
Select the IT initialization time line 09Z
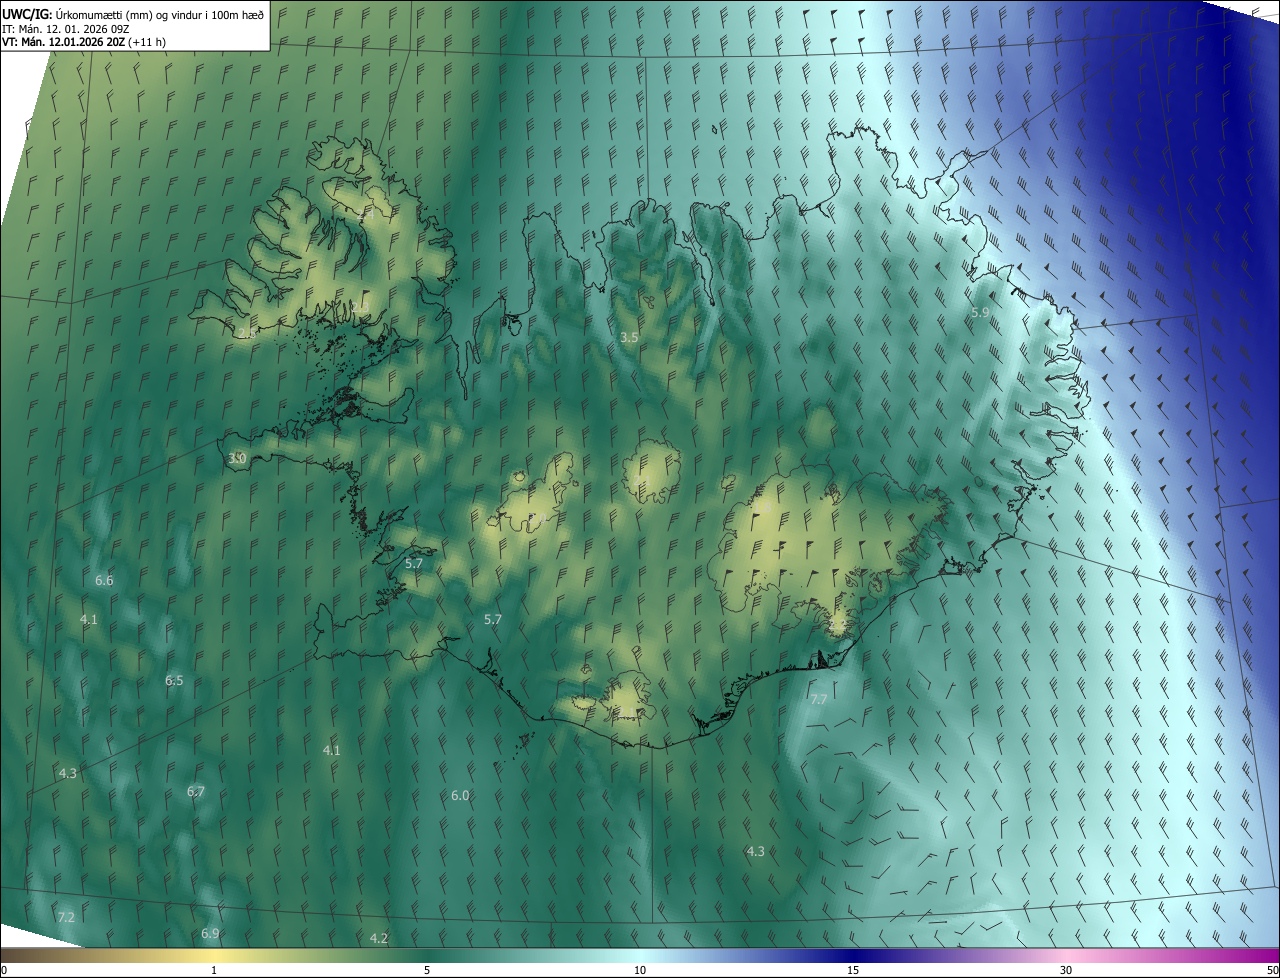pos(66,28)
